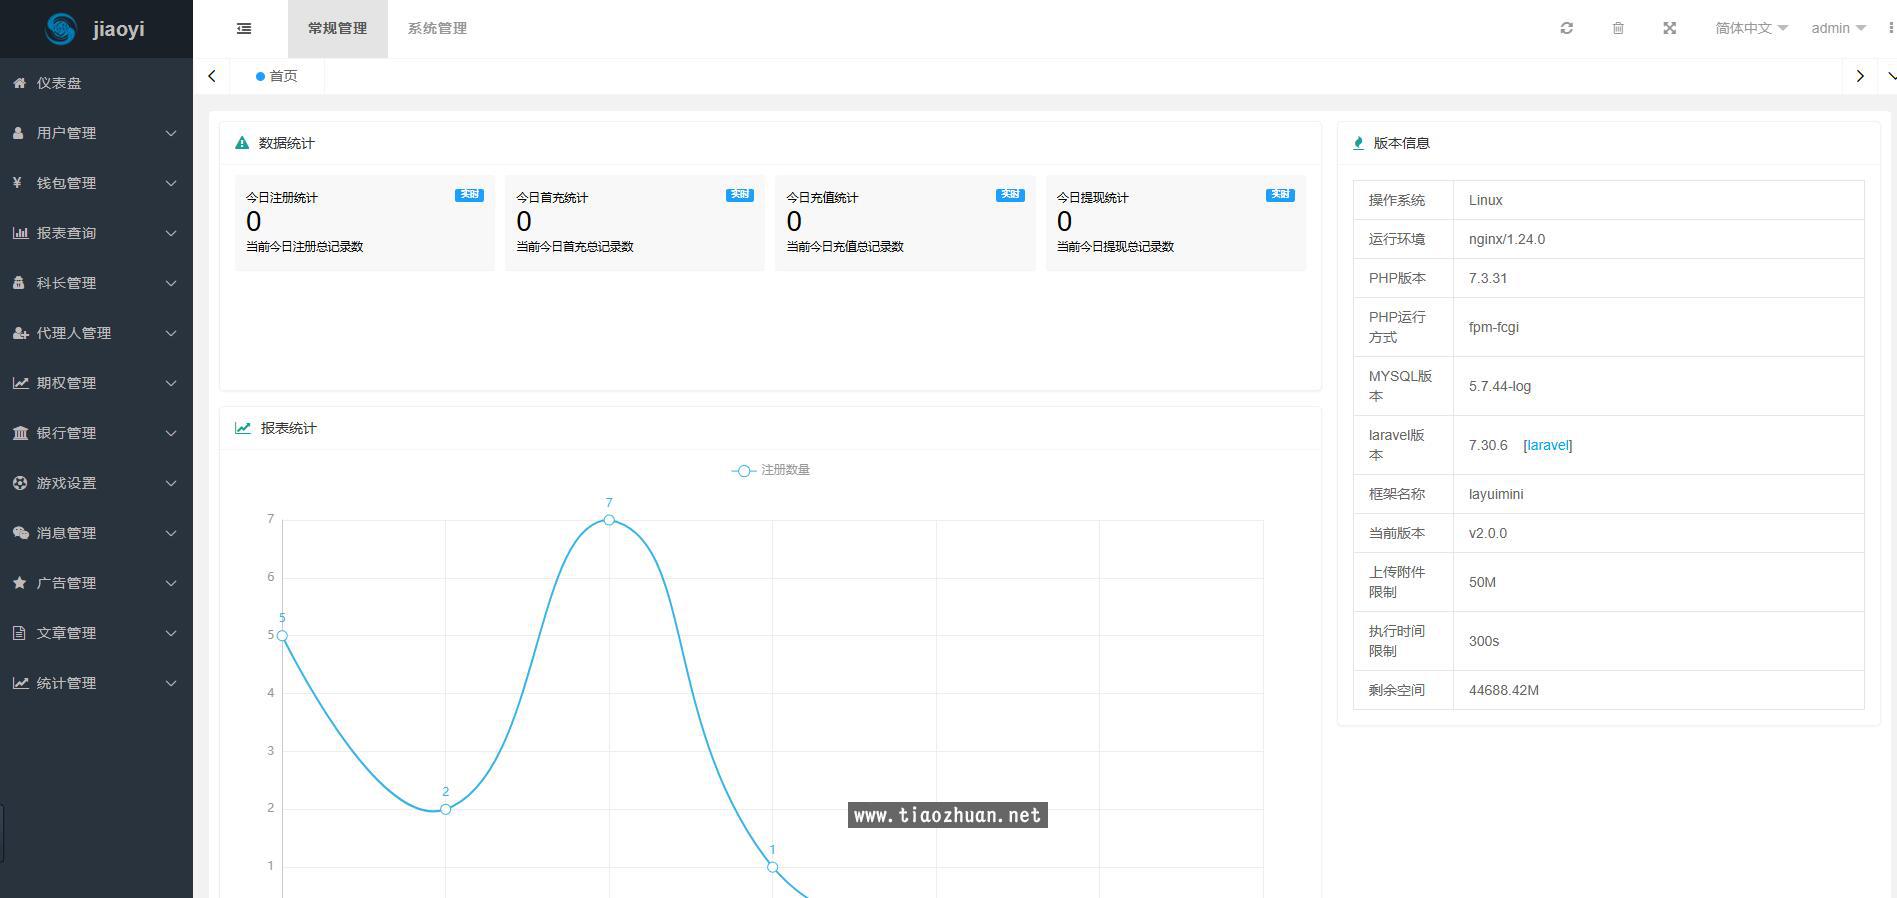
Task: Click the 今日注册统计 statistics card
Action: click(364, 222)
